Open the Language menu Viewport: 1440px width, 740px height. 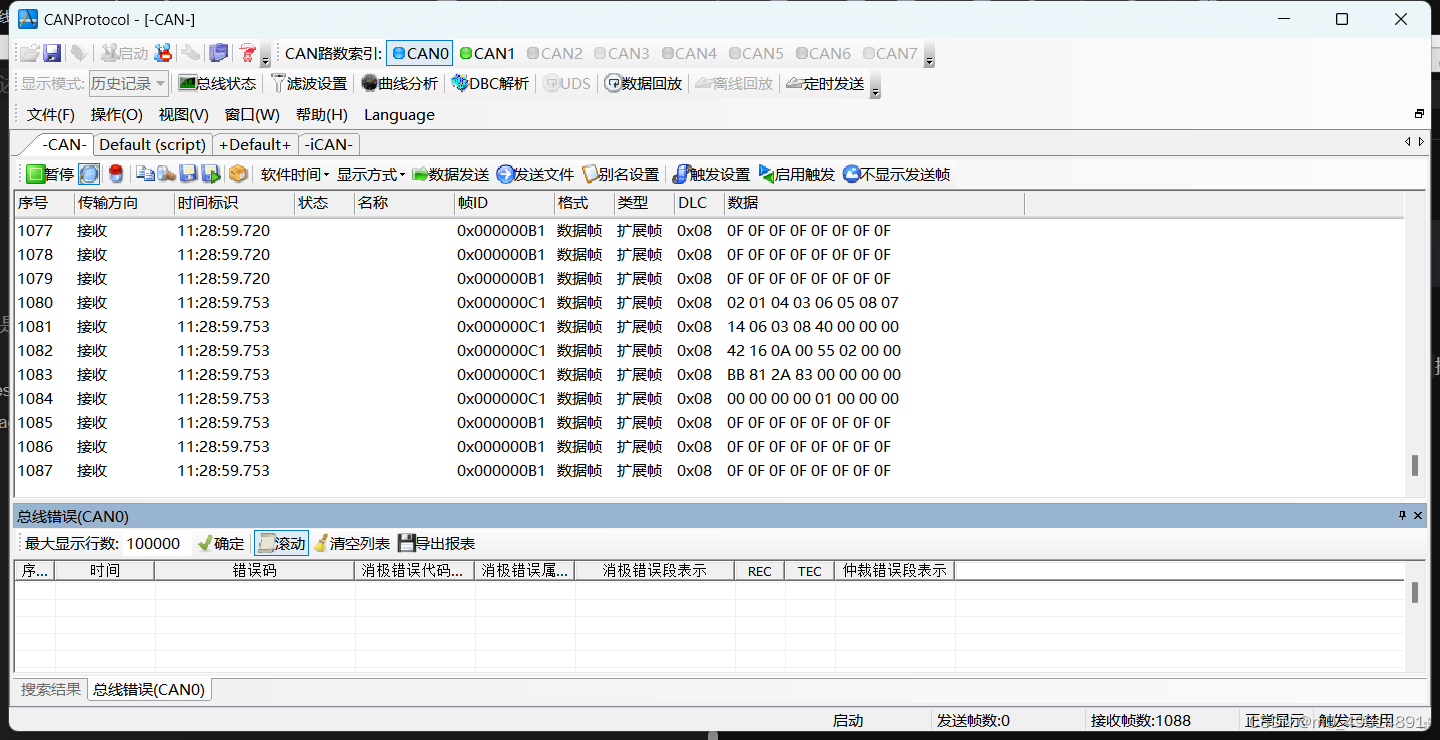tap(398, 114)
